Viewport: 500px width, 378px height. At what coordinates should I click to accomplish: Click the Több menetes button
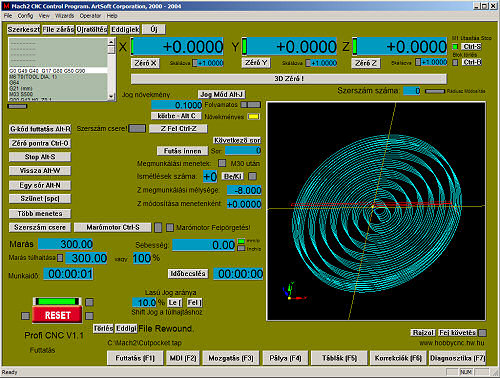tap(40, 213)
